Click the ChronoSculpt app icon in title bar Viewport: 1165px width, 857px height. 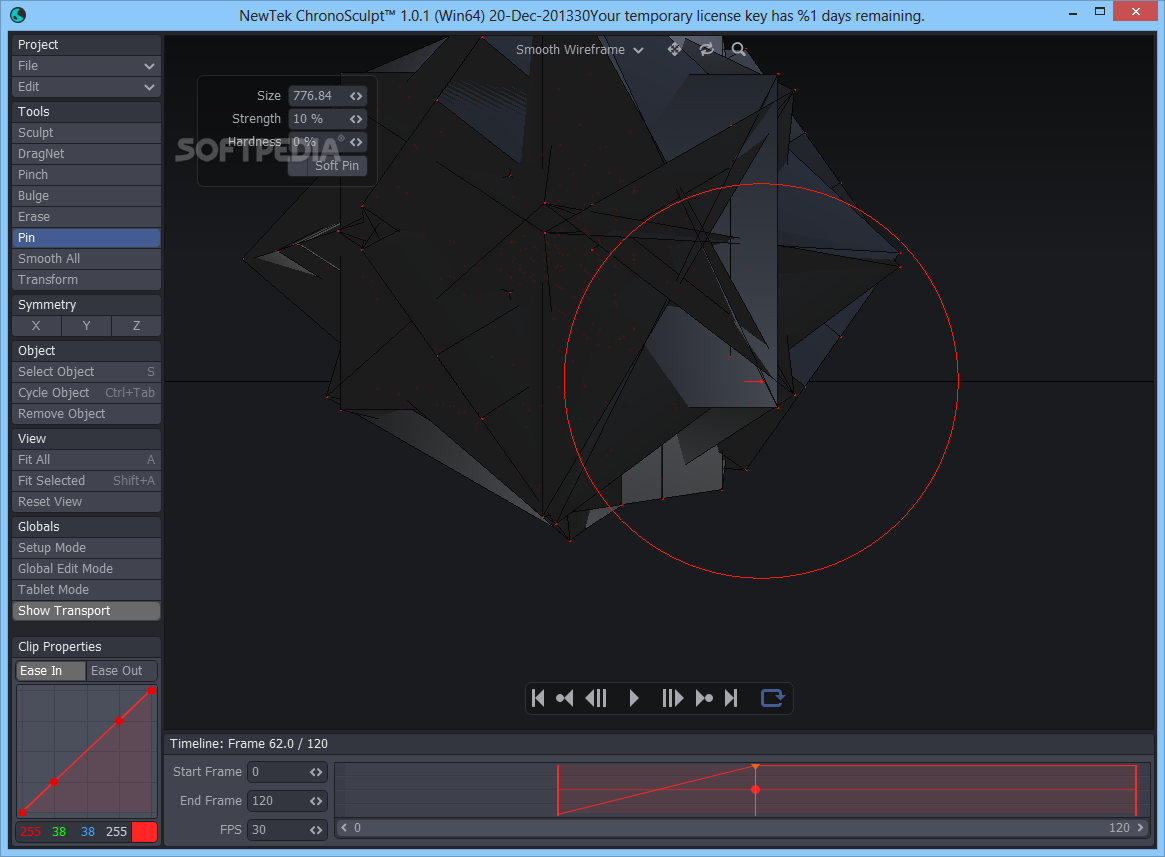pos(18,14)
